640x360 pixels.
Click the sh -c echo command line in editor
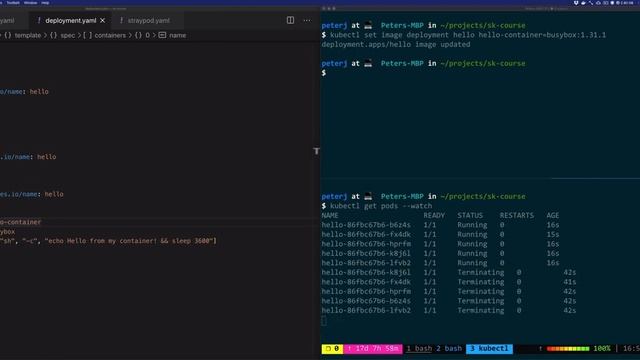[108, 241]
